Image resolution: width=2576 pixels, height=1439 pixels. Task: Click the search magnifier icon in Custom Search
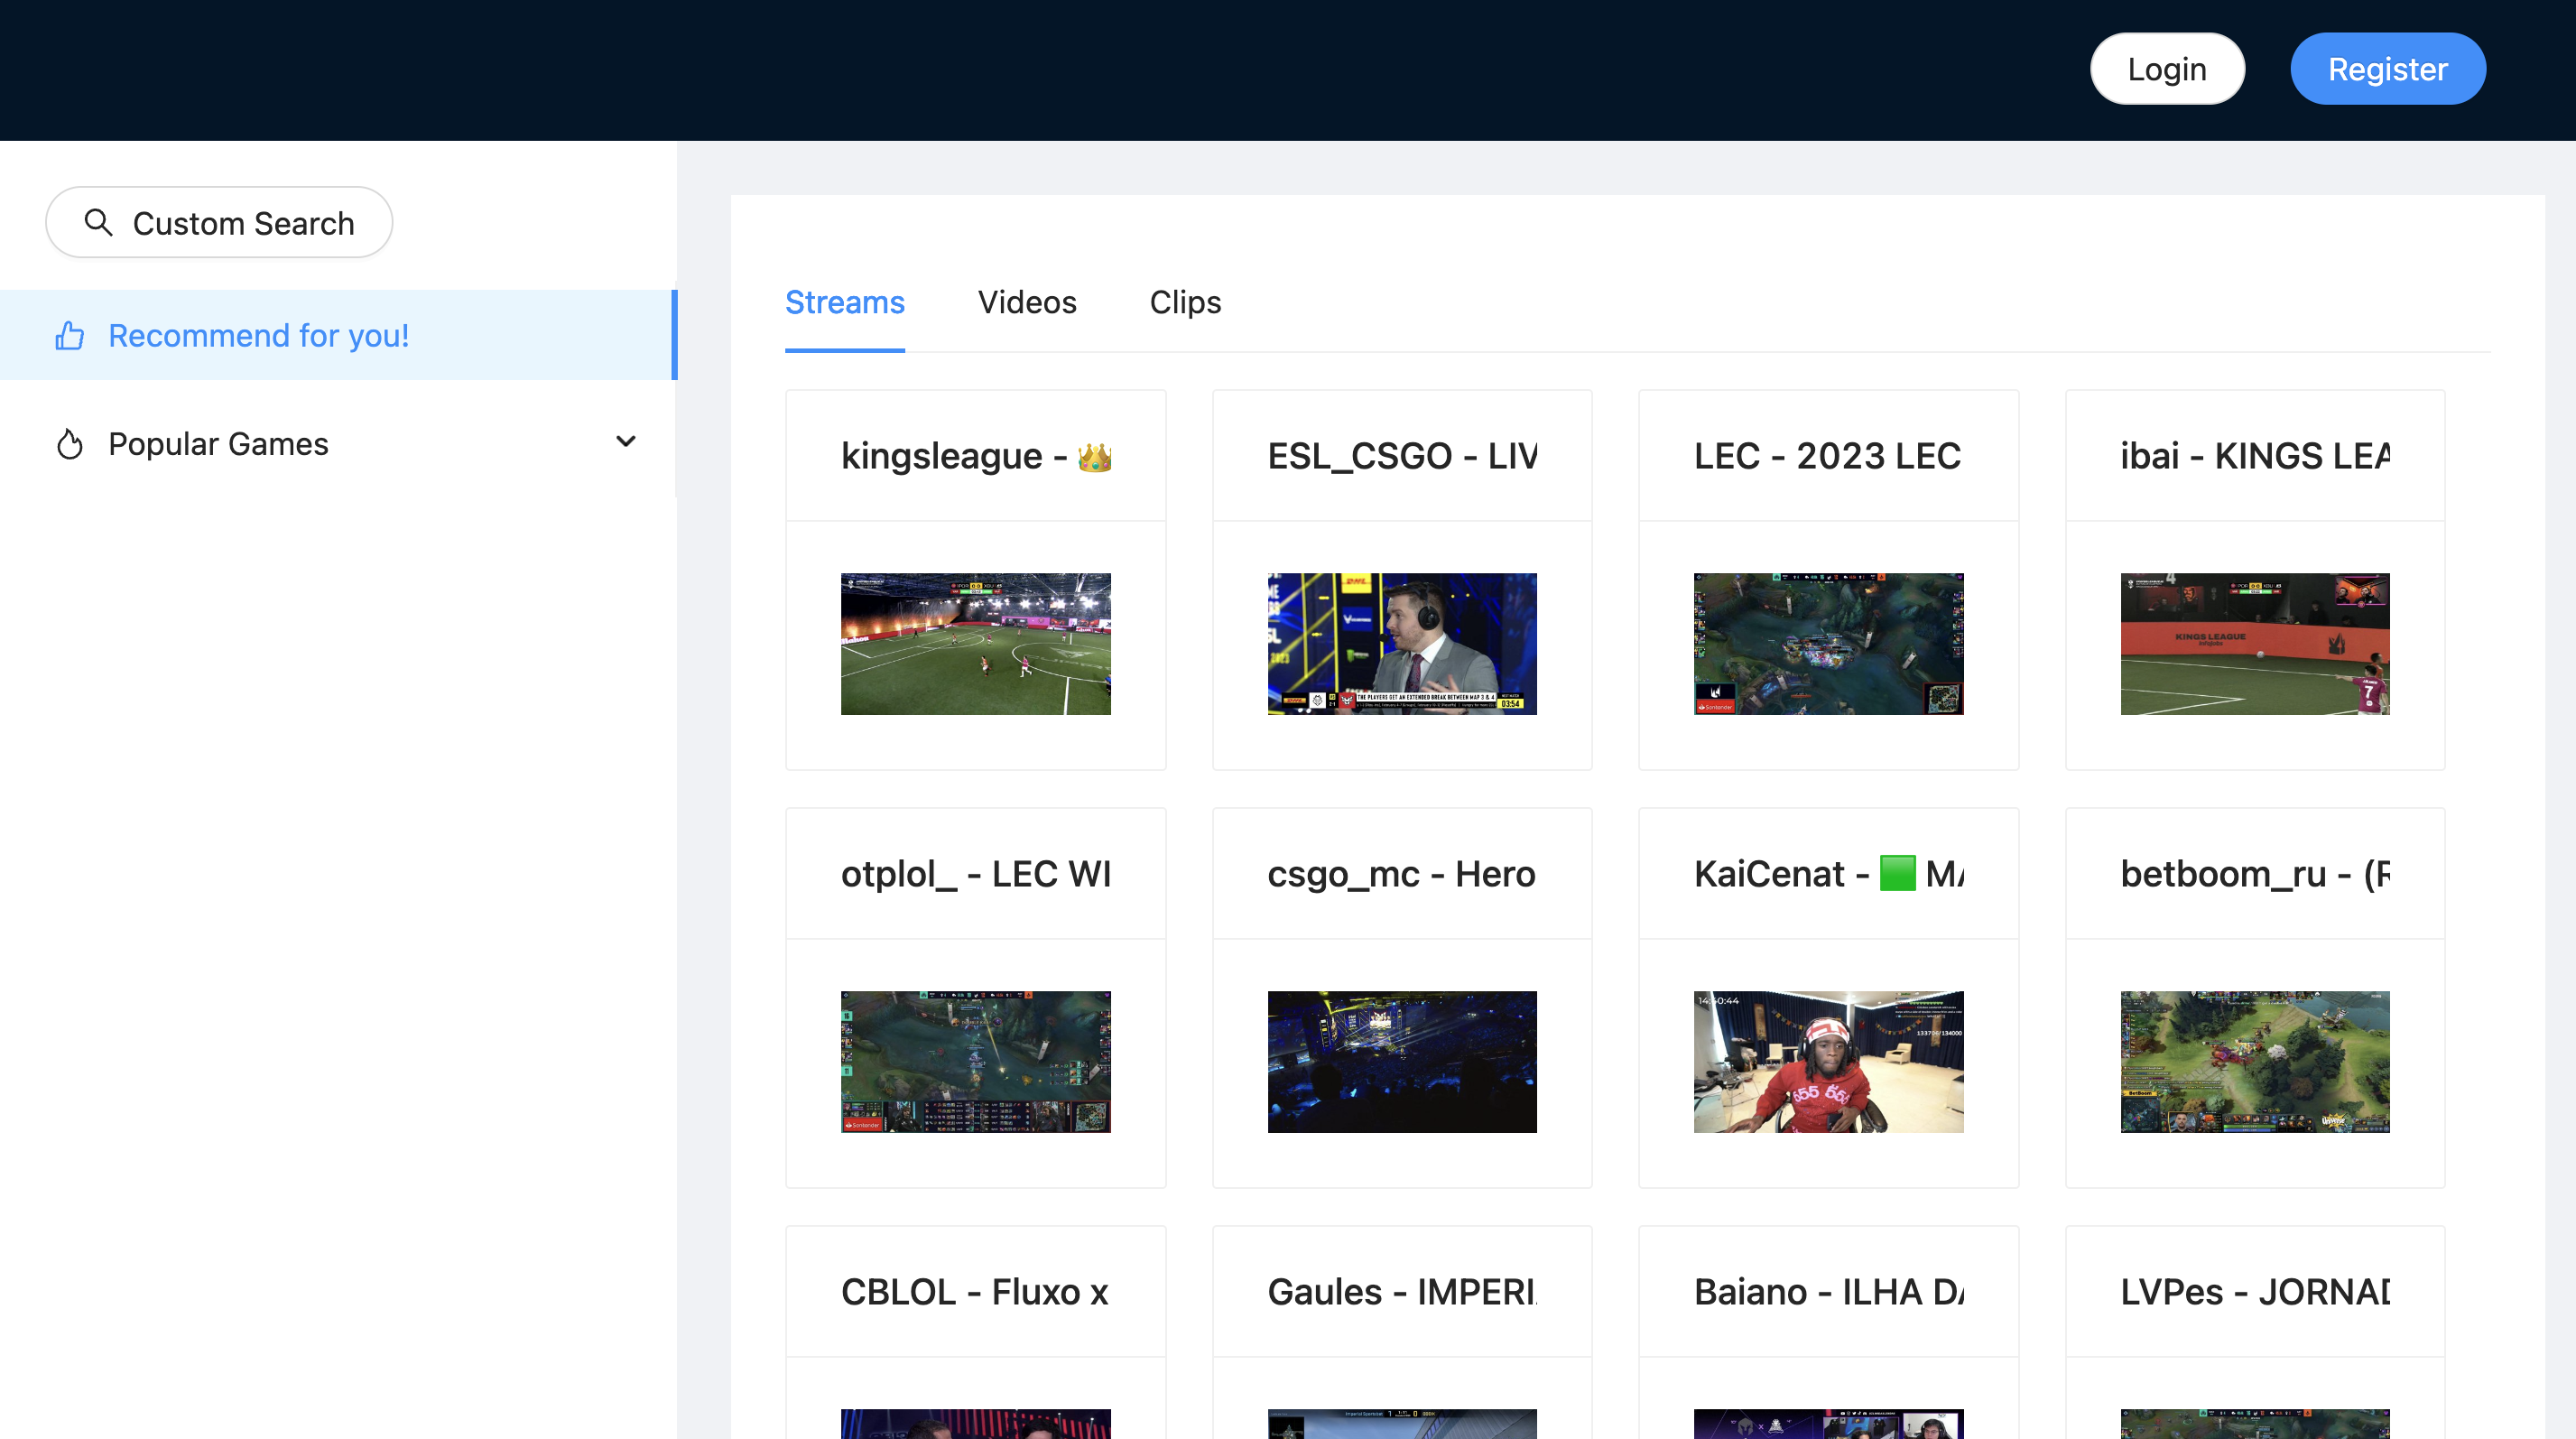(x=99, y=222)
